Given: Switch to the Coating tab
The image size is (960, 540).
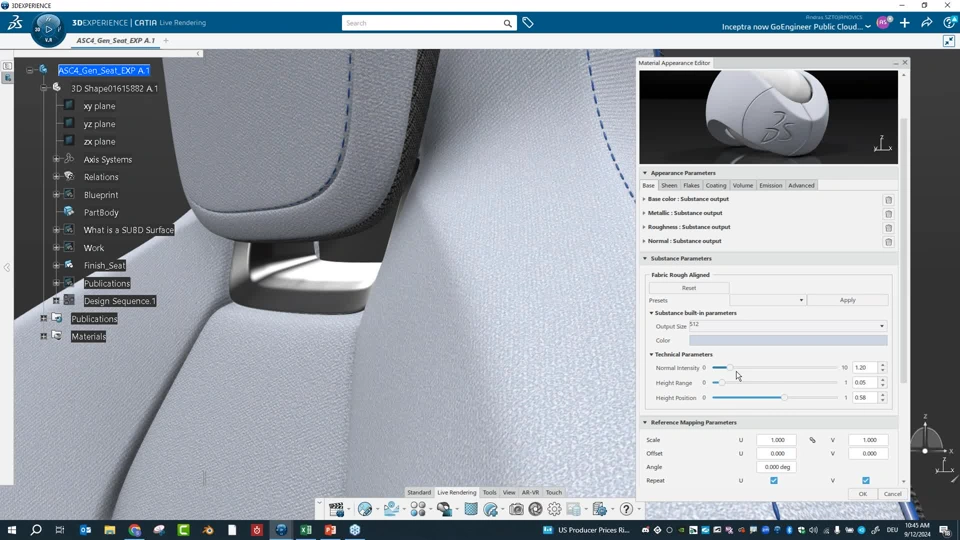Looking at the screenshot, I should [716, 186].
